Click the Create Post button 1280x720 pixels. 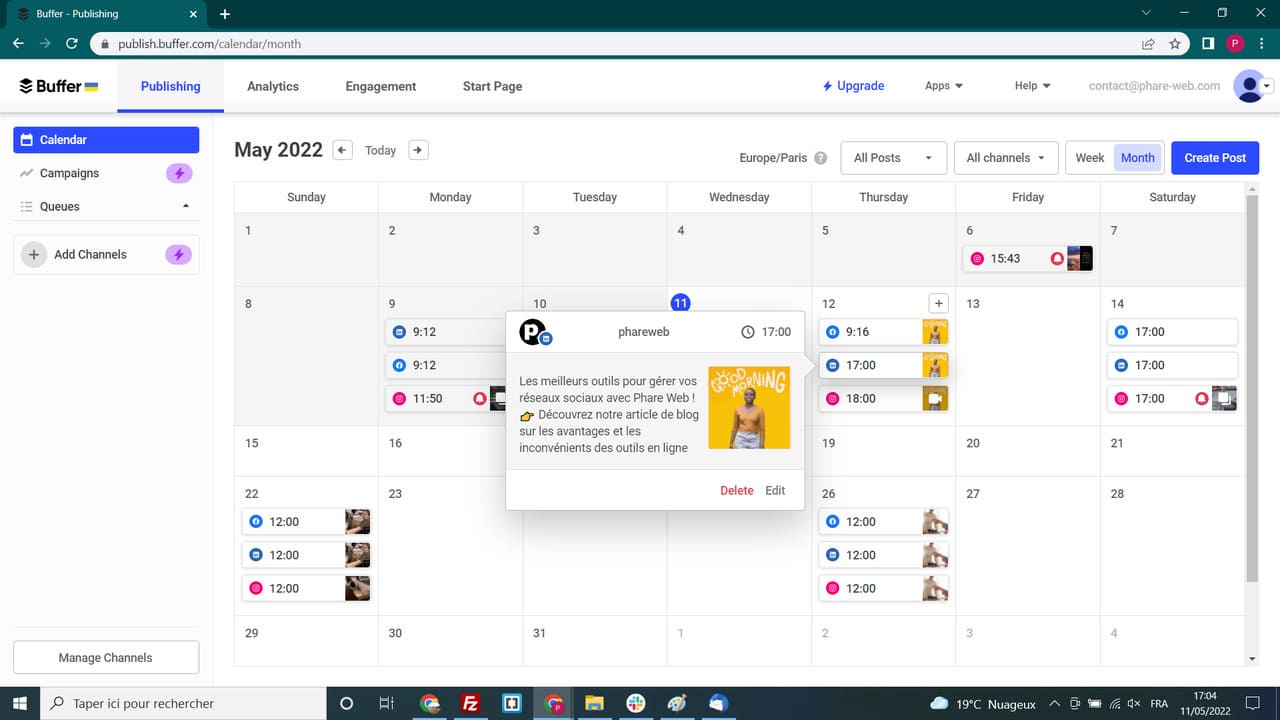tap(1215, 158)
